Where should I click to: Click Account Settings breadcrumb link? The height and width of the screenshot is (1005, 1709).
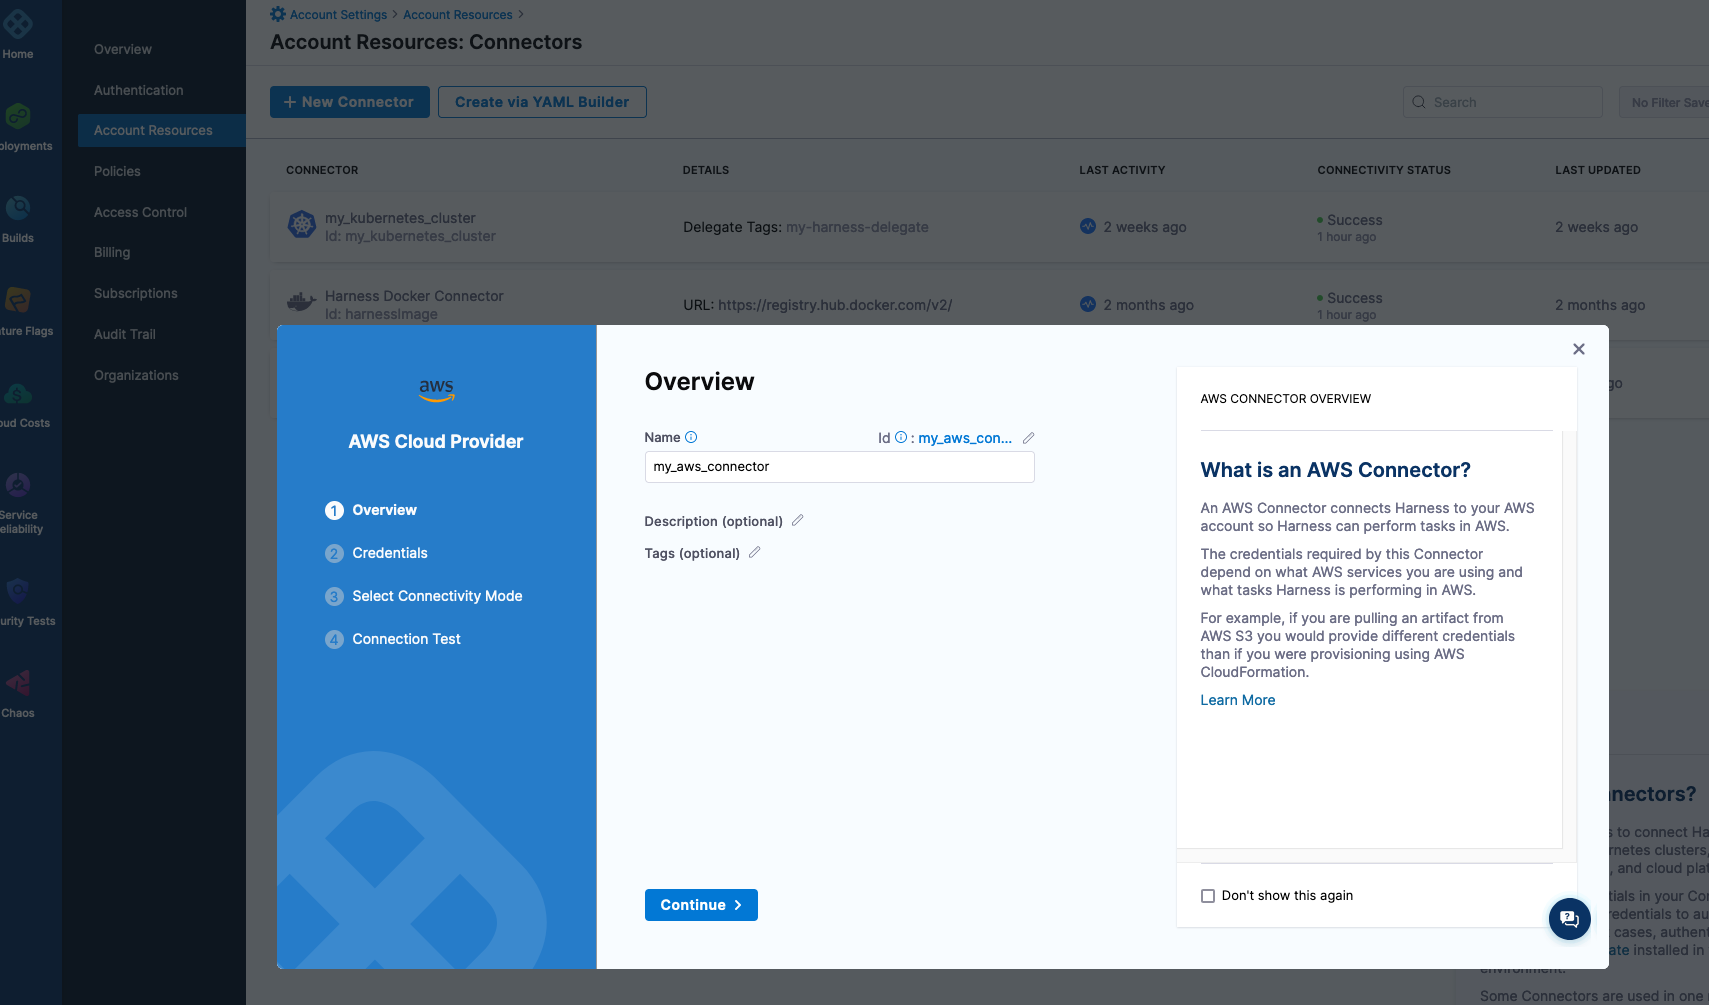338,15
